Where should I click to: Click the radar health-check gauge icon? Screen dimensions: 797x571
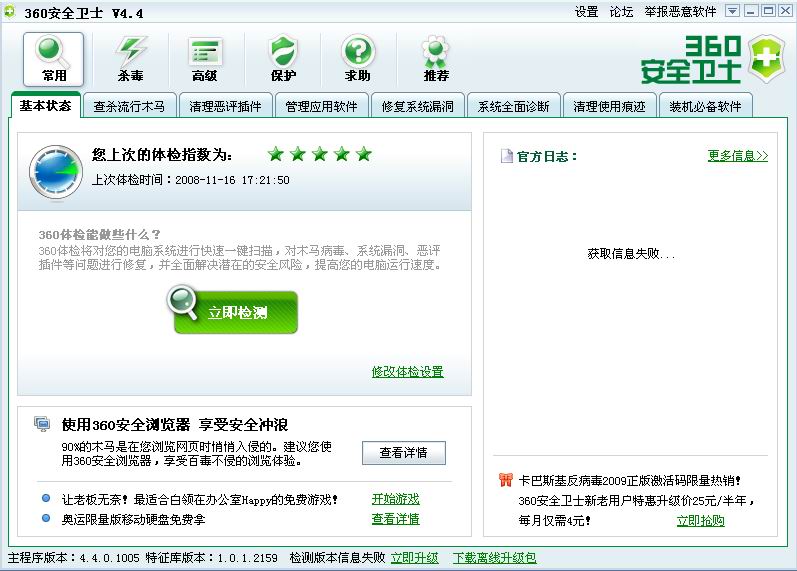tap(56, 172)
